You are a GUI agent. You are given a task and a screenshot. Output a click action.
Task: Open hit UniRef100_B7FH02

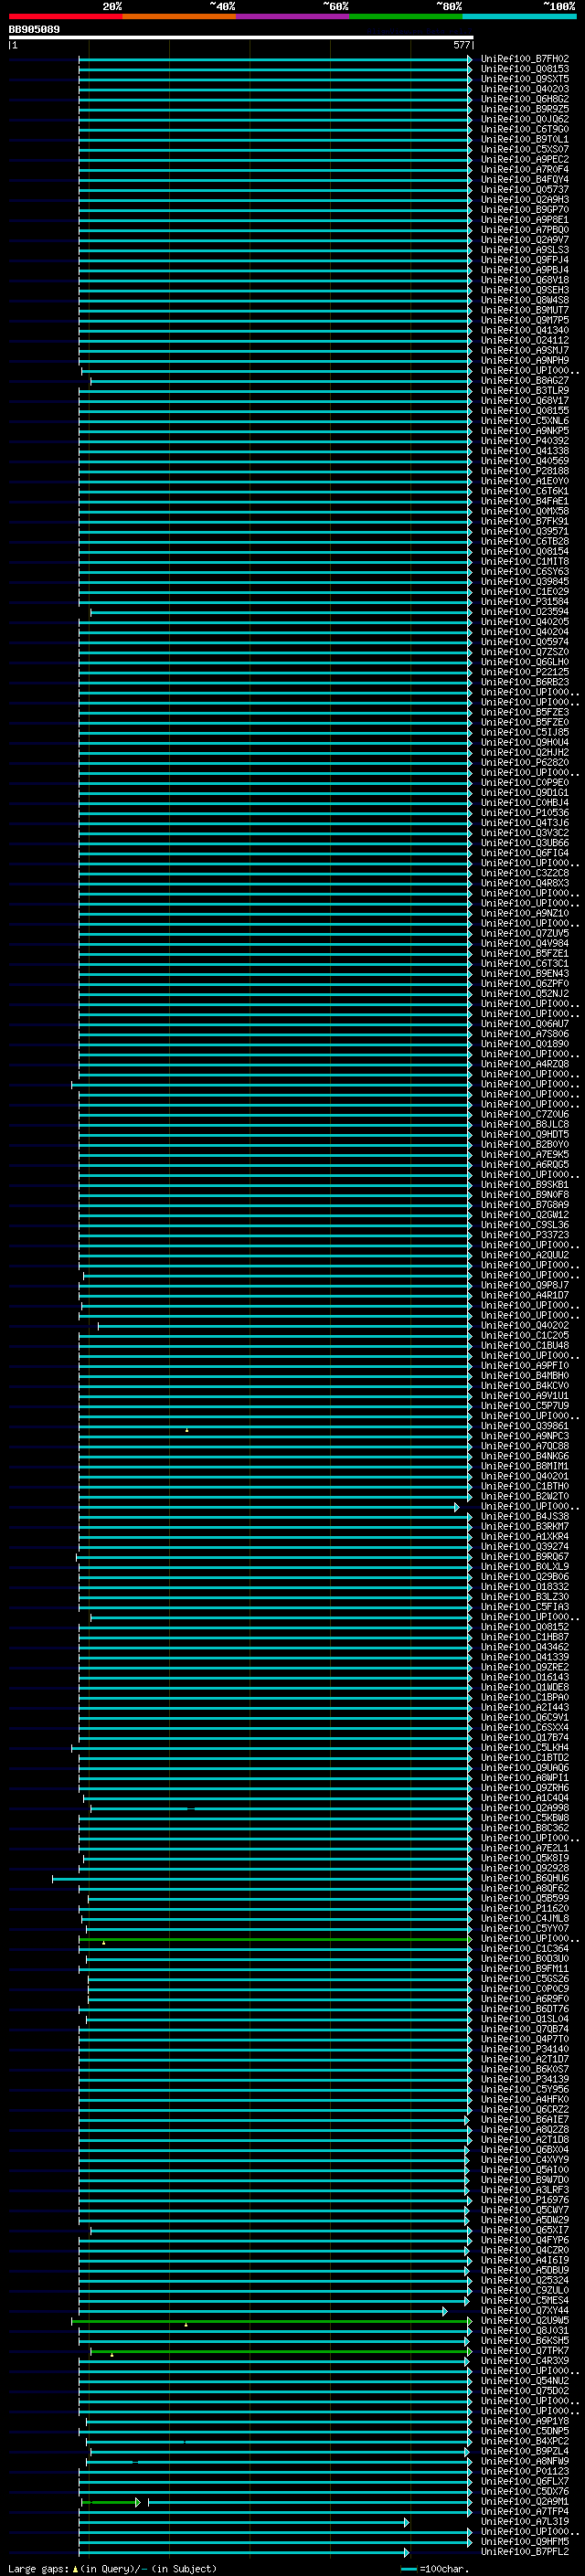pos(524,59)
